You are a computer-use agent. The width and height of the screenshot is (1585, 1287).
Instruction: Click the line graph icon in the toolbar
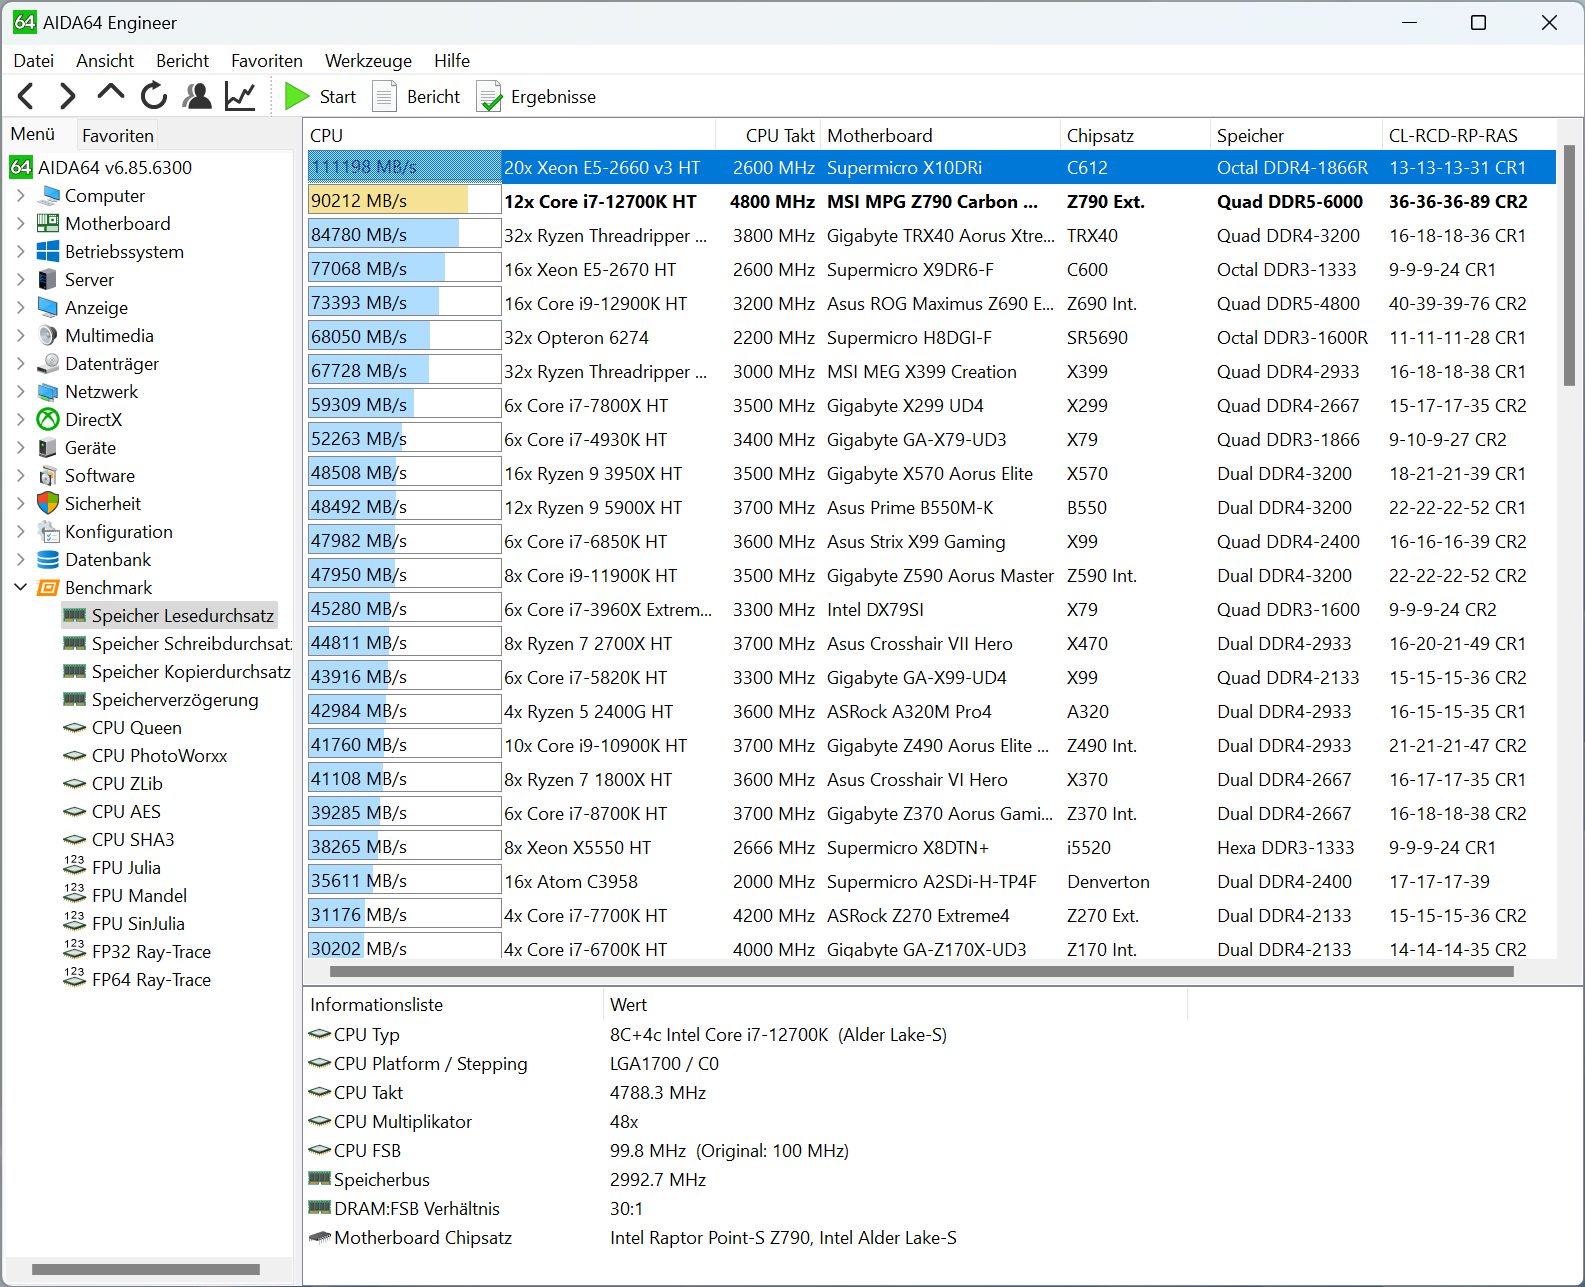tap(240, 96)
